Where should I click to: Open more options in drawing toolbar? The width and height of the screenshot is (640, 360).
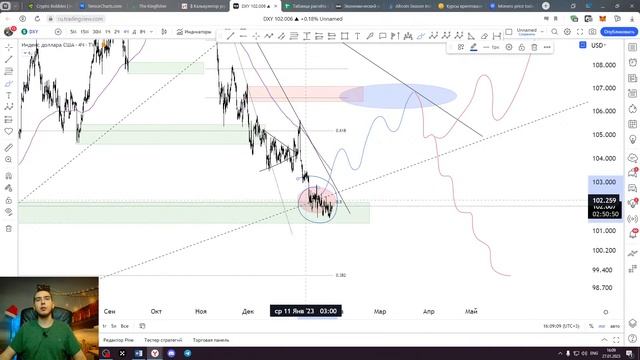click(x=547, y=47)
